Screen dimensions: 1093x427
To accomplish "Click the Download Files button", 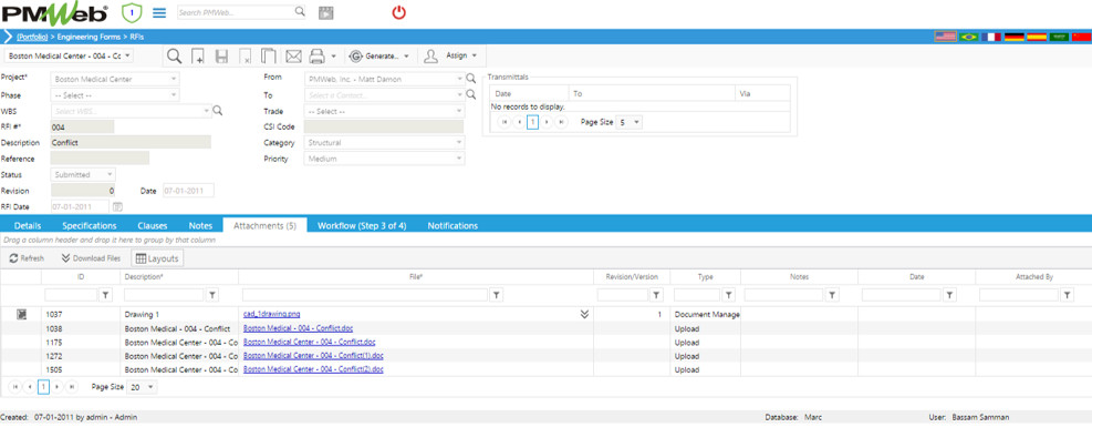I will pos(91,258).
